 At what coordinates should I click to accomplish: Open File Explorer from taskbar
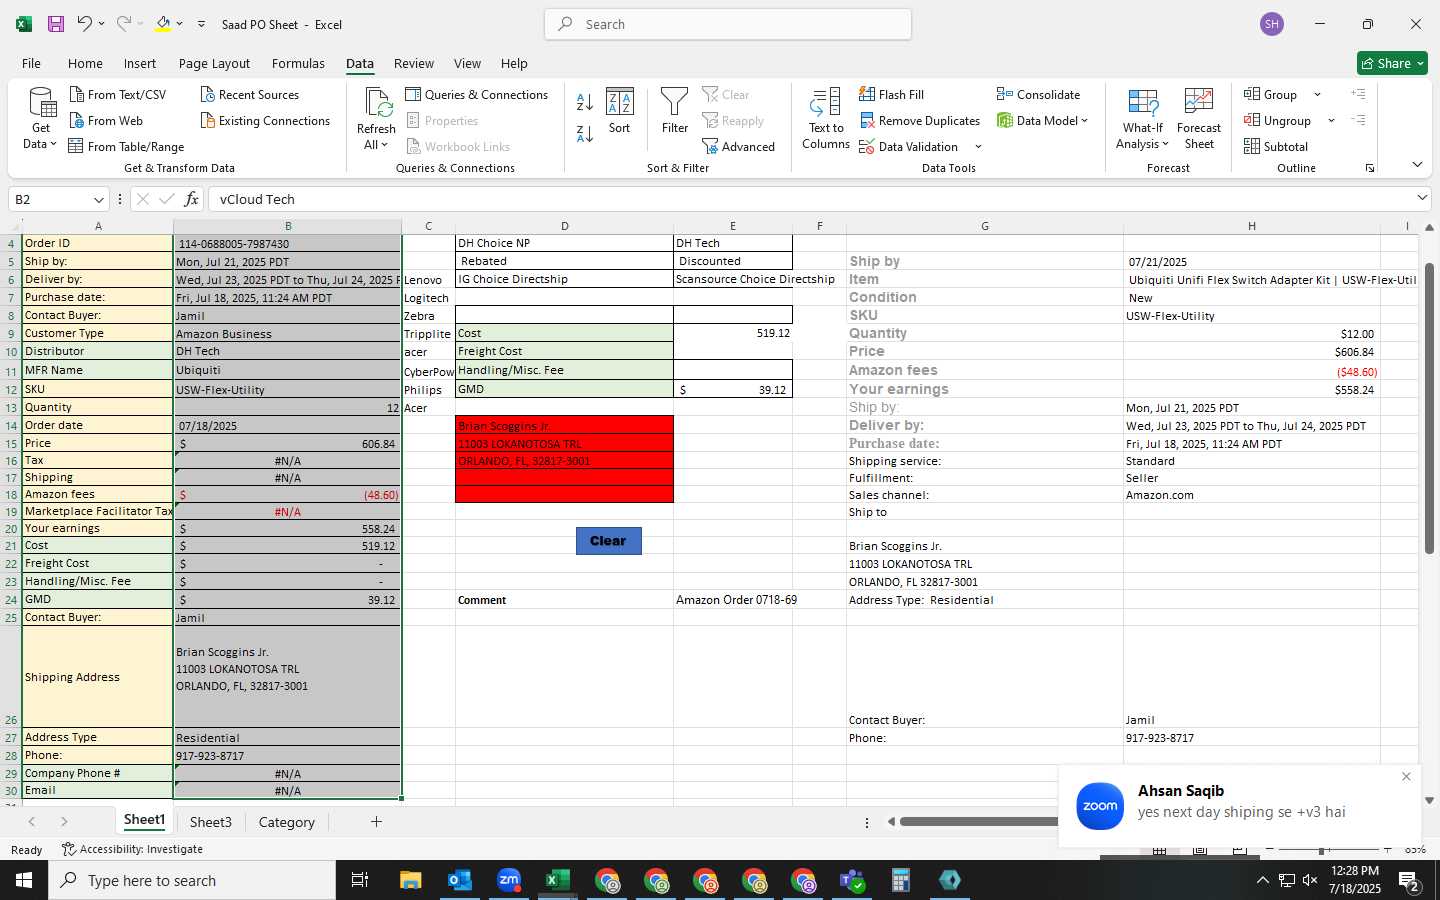click(x=411, y=880)
